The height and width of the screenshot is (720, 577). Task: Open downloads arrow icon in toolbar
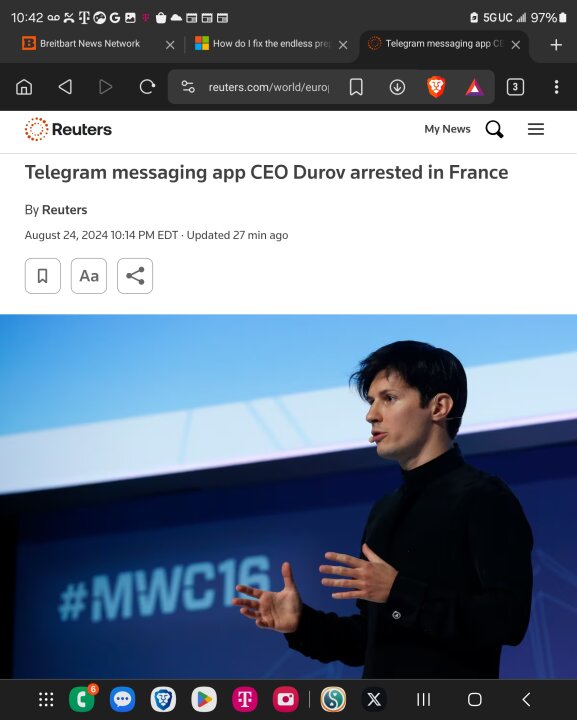[397, 87]
